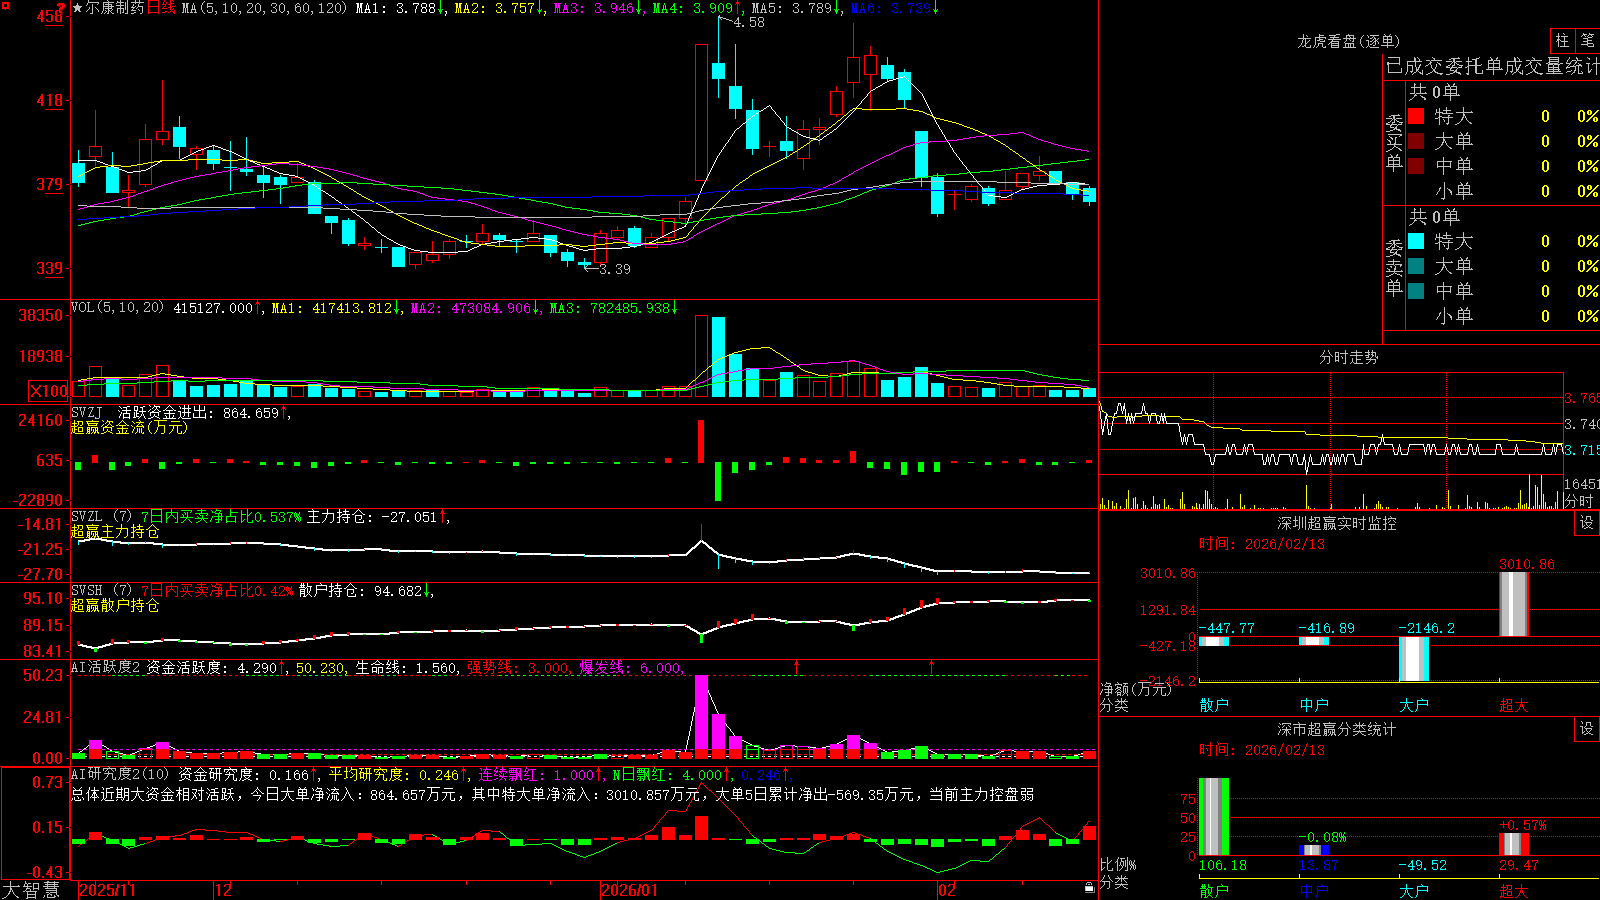The image size is (1600, 900).
Task: Open 设 settings for 深市超赢分类统计
Action: pyautogui.click(x=1586, y=729)
